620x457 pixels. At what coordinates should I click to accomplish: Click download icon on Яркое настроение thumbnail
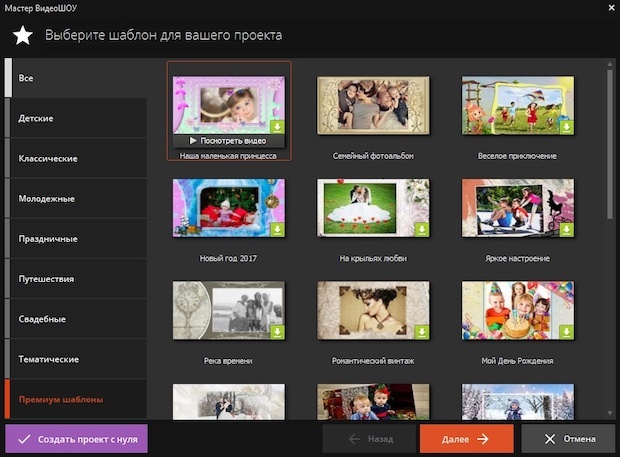coord(567,230)
